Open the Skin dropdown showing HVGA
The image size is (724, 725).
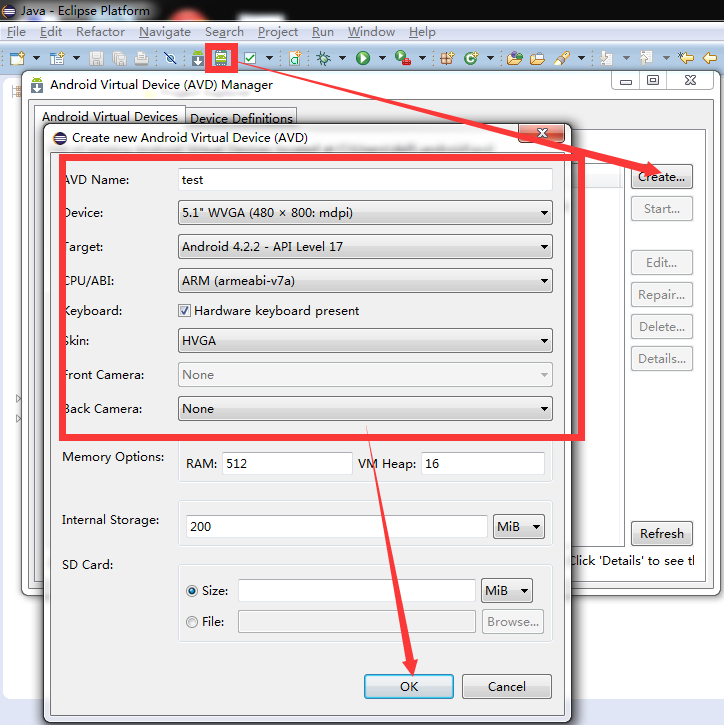click(x=365, y=341)
